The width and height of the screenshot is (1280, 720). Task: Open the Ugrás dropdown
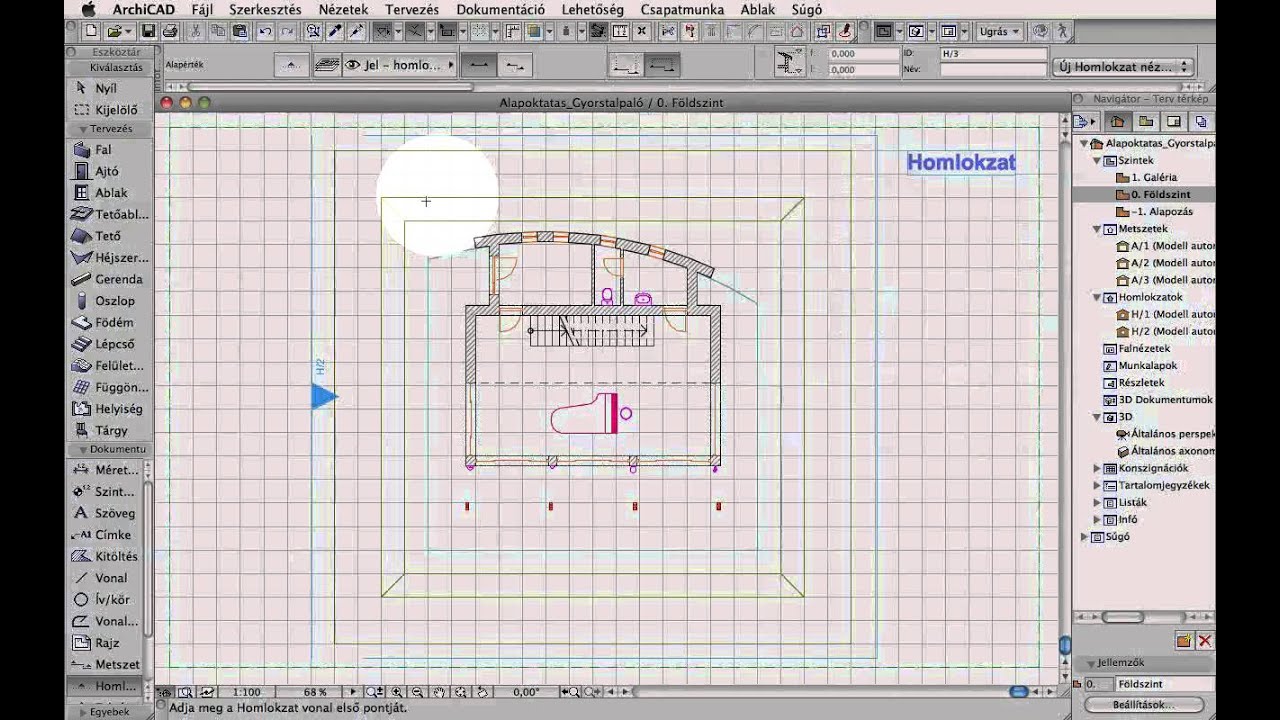(x=999, y=31)
